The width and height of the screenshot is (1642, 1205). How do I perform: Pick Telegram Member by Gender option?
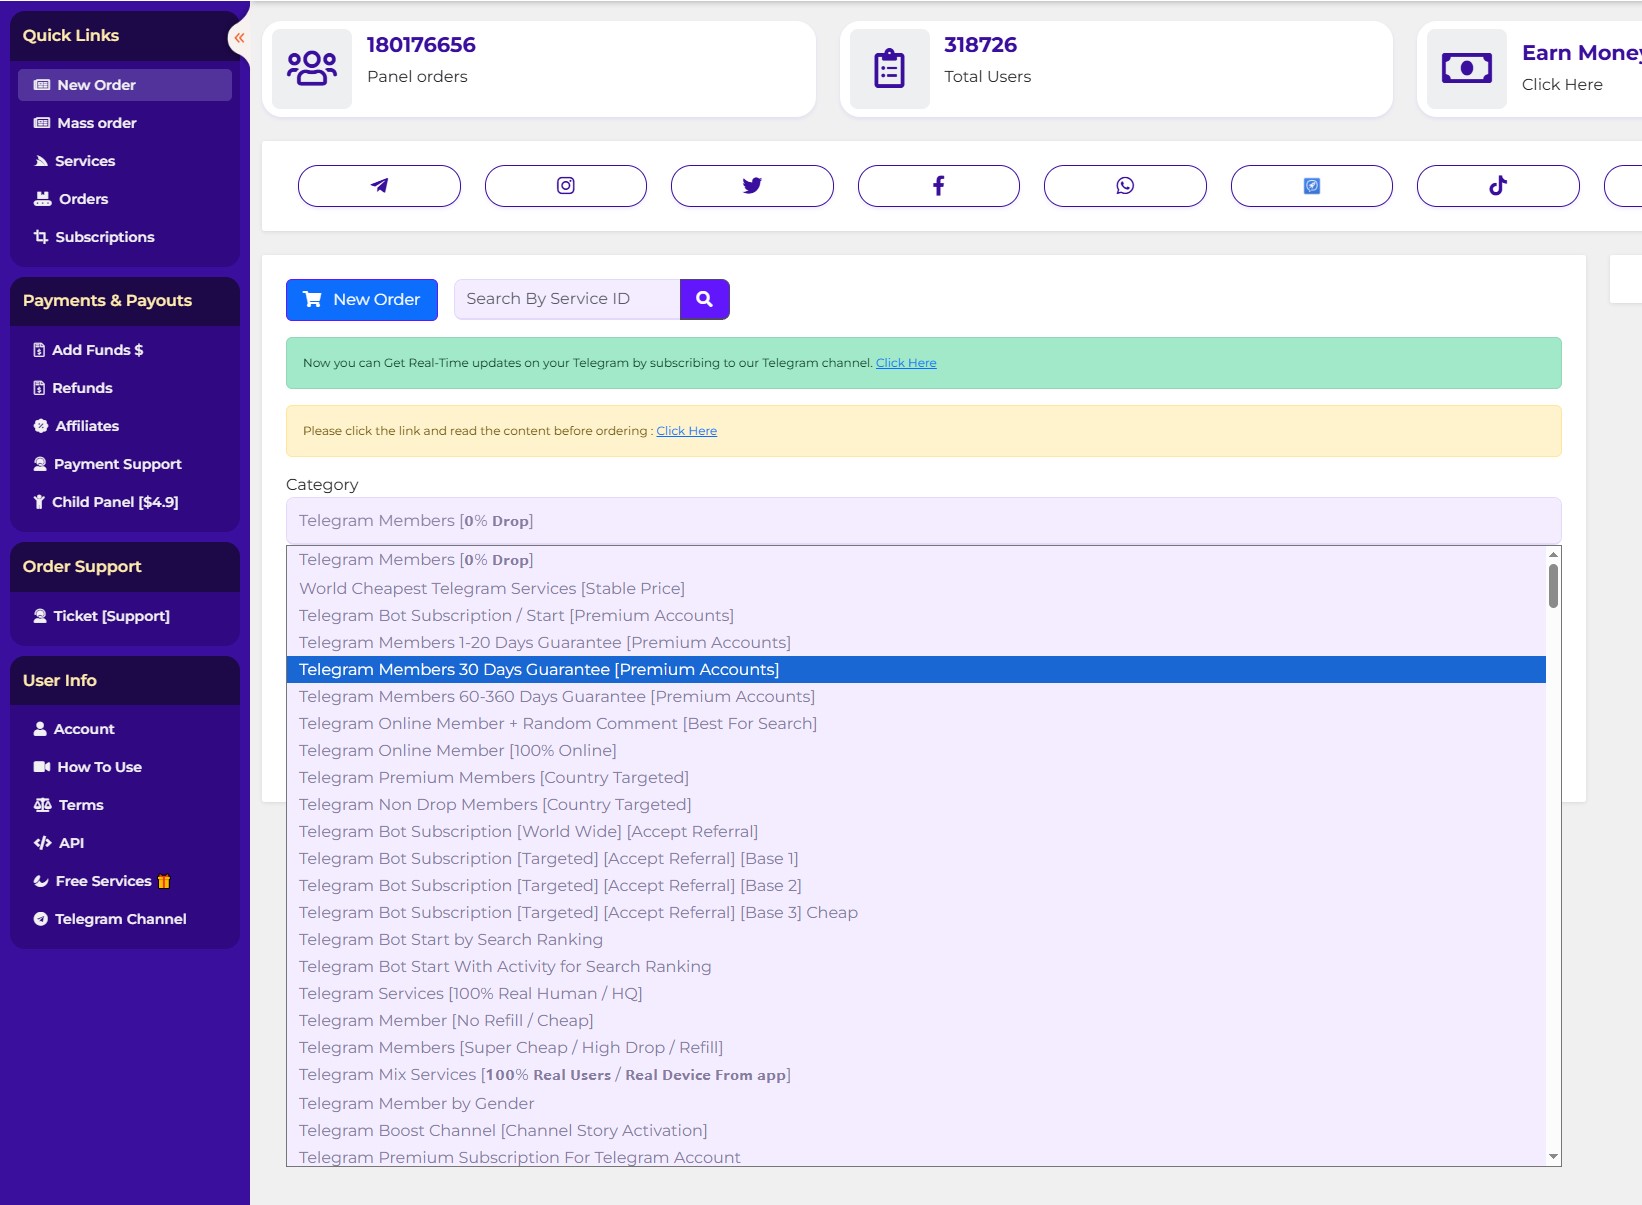(x=416, y=1103)
